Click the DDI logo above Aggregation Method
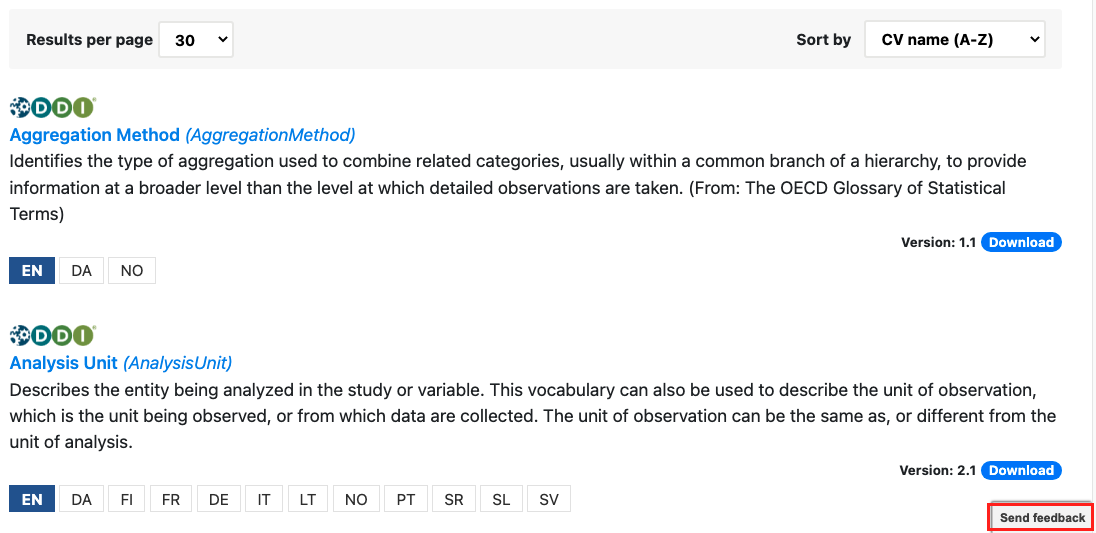This screenshot has height=533, width=1096. click(52, 108)
